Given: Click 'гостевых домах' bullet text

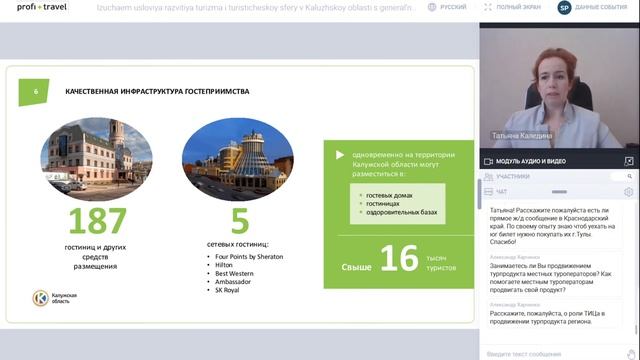Looking at the screenshot, I should pyautogui.click(x=389, y=196).
